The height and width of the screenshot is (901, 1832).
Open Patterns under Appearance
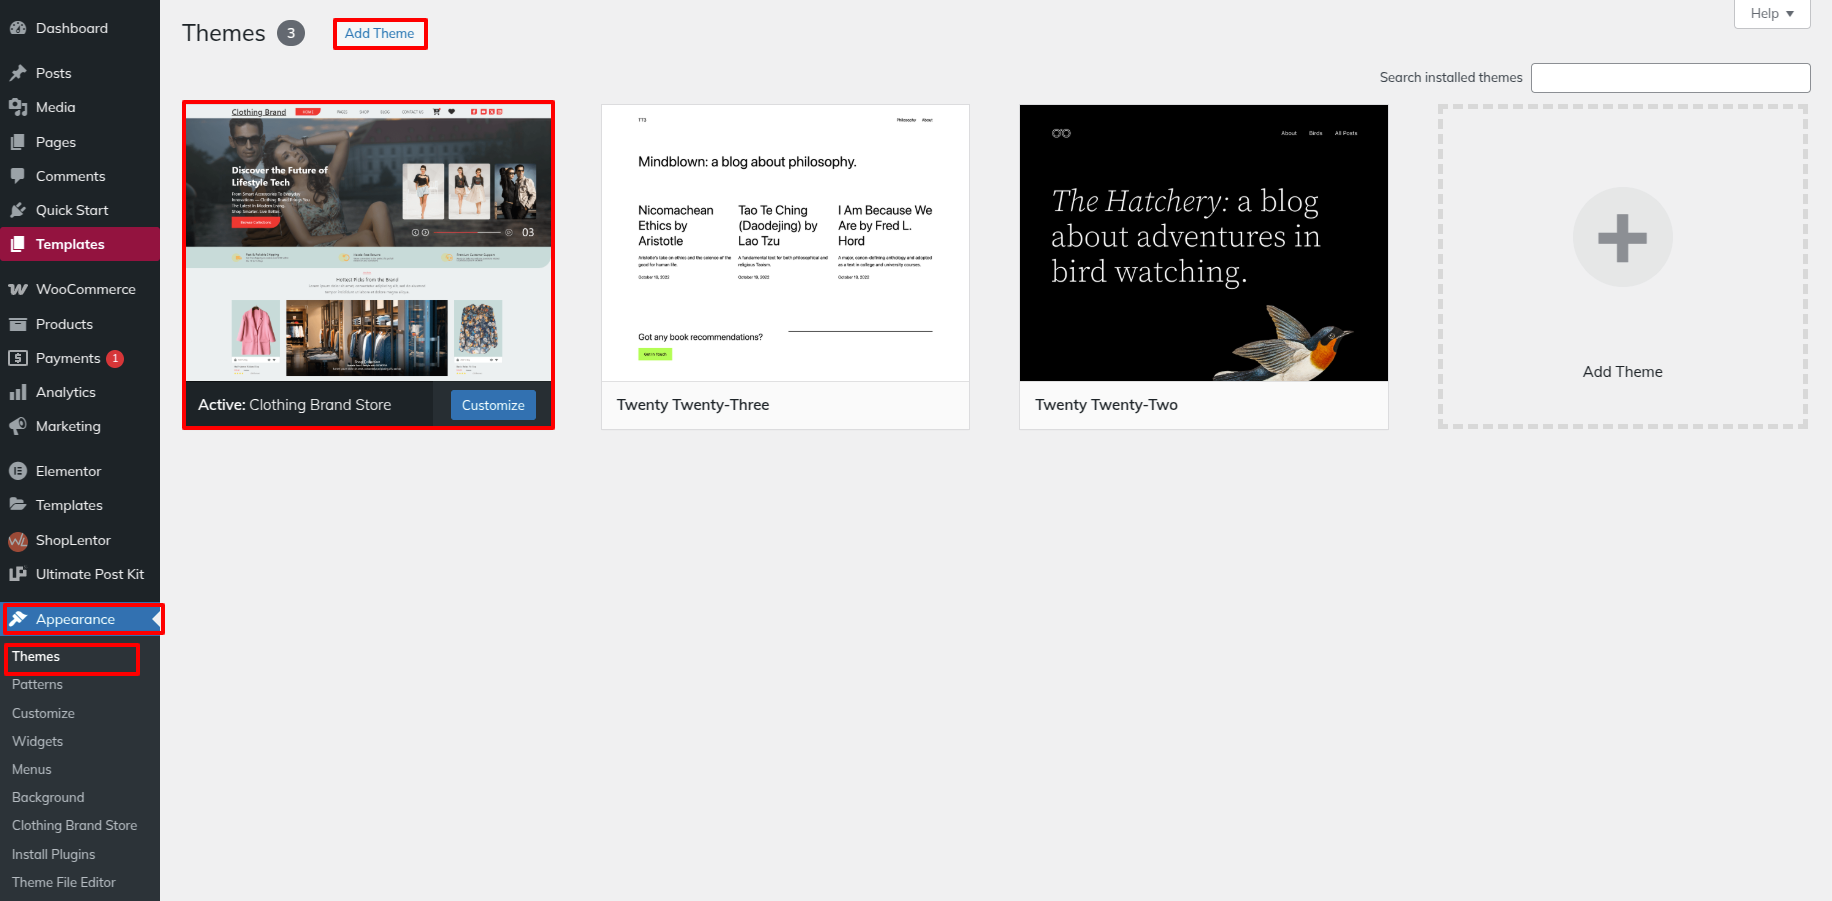37,684
